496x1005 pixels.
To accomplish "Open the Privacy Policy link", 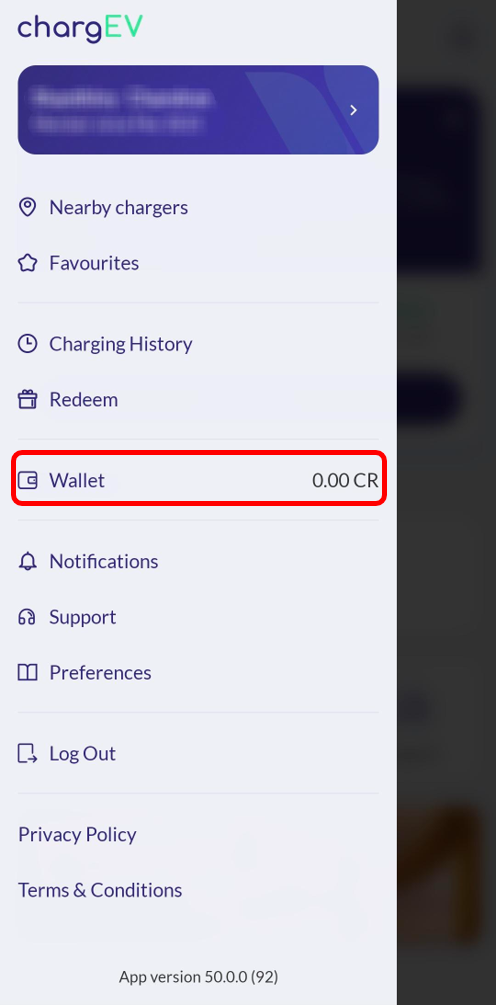I will (x=77, y=835).
